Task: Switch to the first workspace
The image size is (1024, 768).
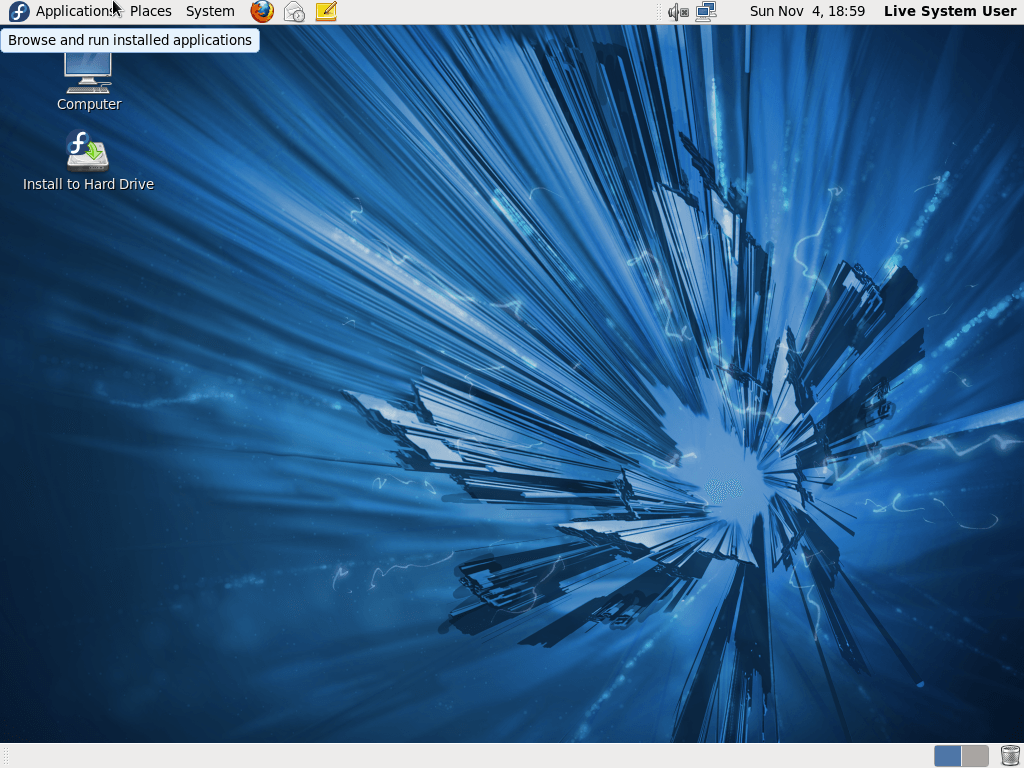Action: click(x=948, y=756)
